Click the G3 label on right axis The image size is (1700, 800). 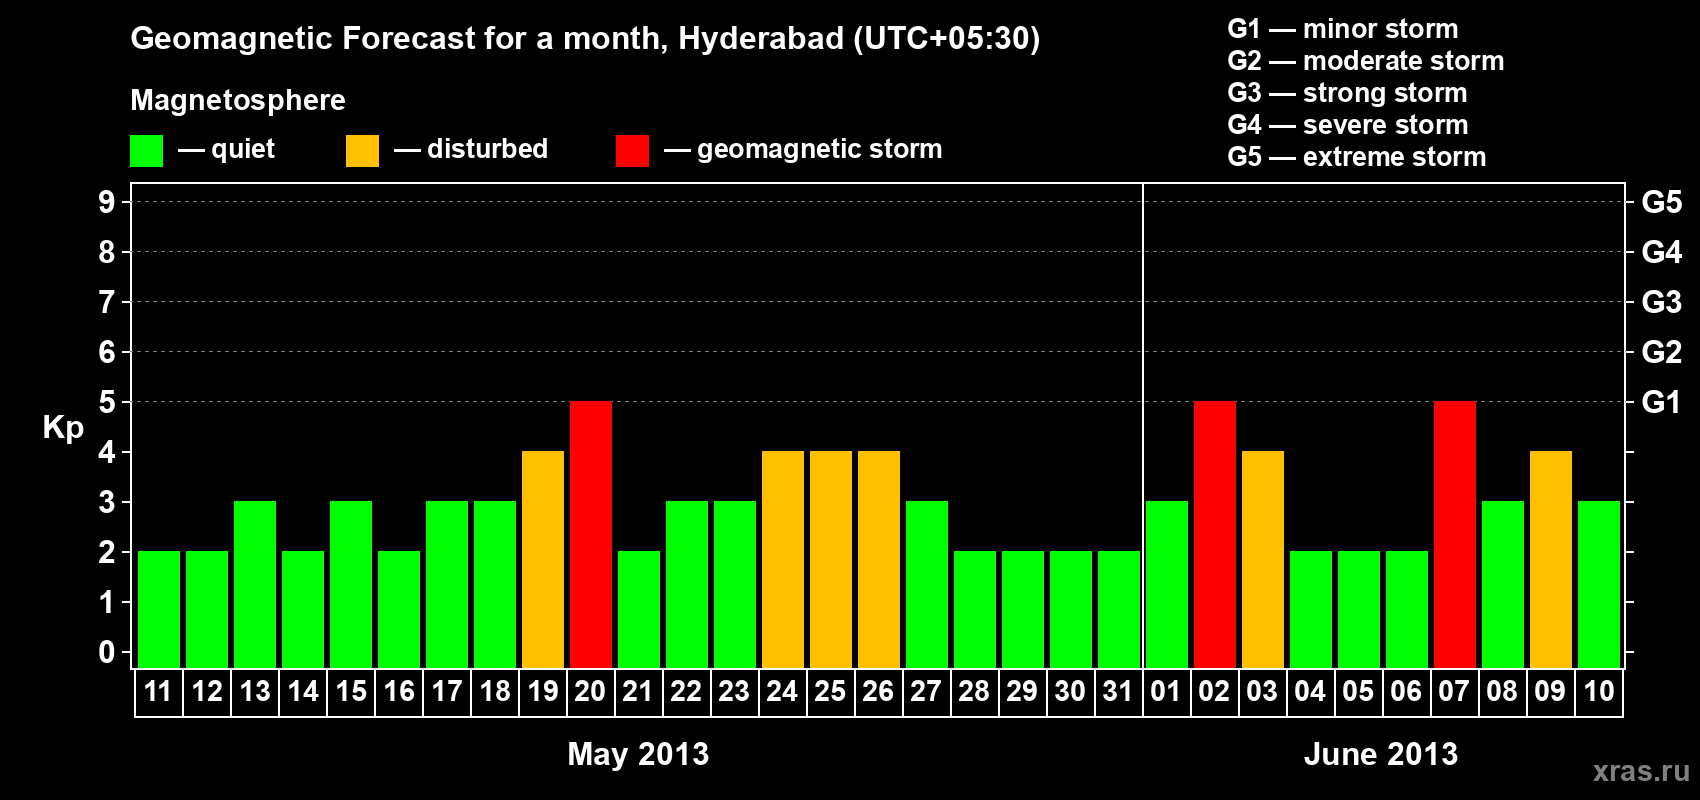coord(1661,302)
